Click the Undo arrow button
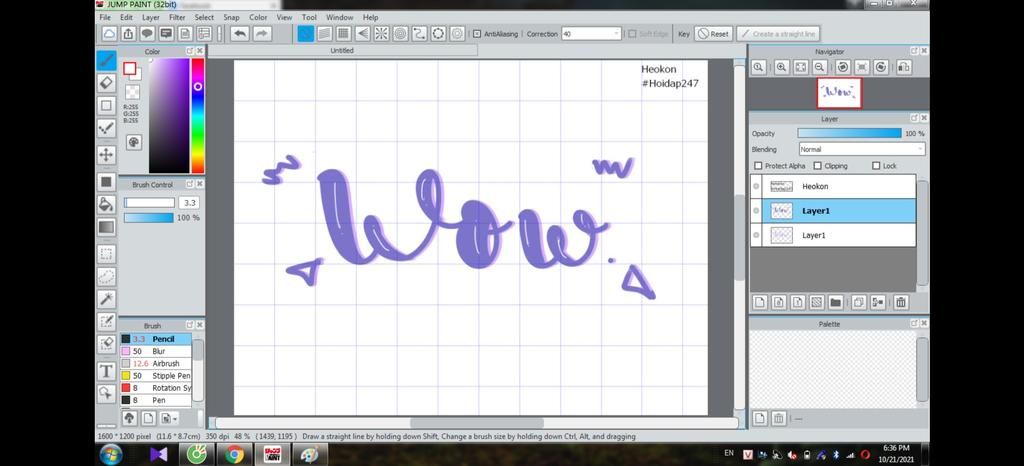Viewport: 1024px width, 466px height. tap(240, 33)
